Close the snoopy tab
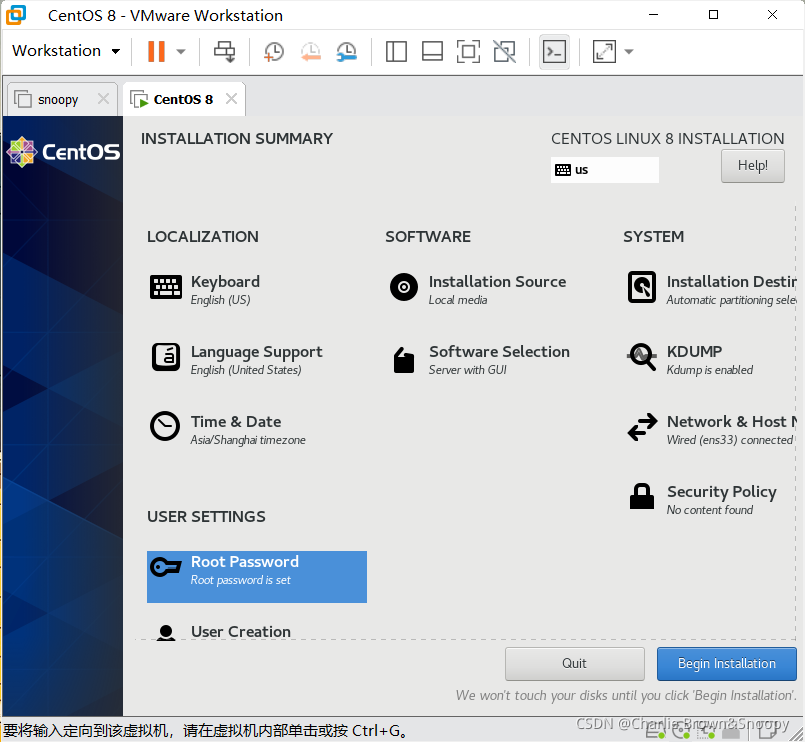 click(103, 99)
